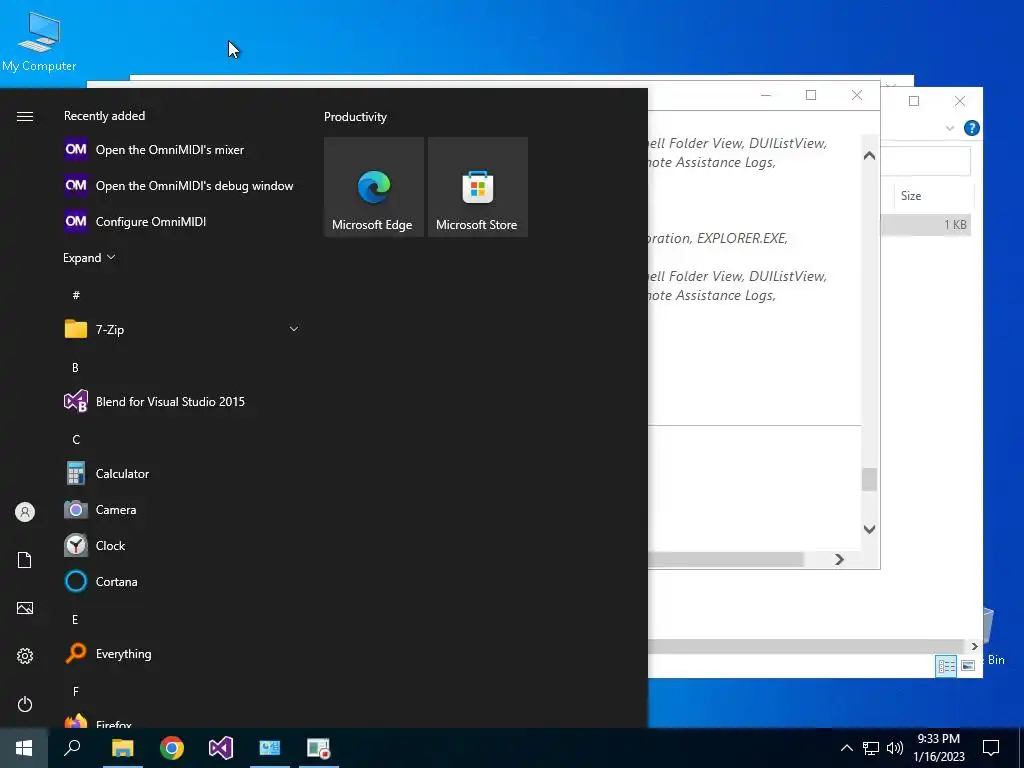The image size is (1024, 768).
Task: Open the taskbar app with red record dot
Action: point(319,748)
